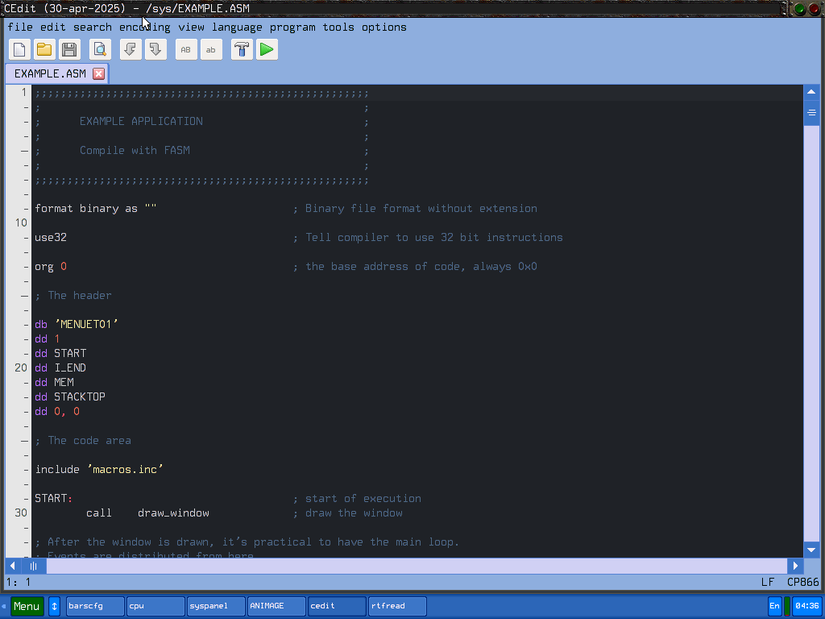Click the compile hammer icon
Image resolution: width=825 pixels, height=619 pixels.
(x=242, y=49)
